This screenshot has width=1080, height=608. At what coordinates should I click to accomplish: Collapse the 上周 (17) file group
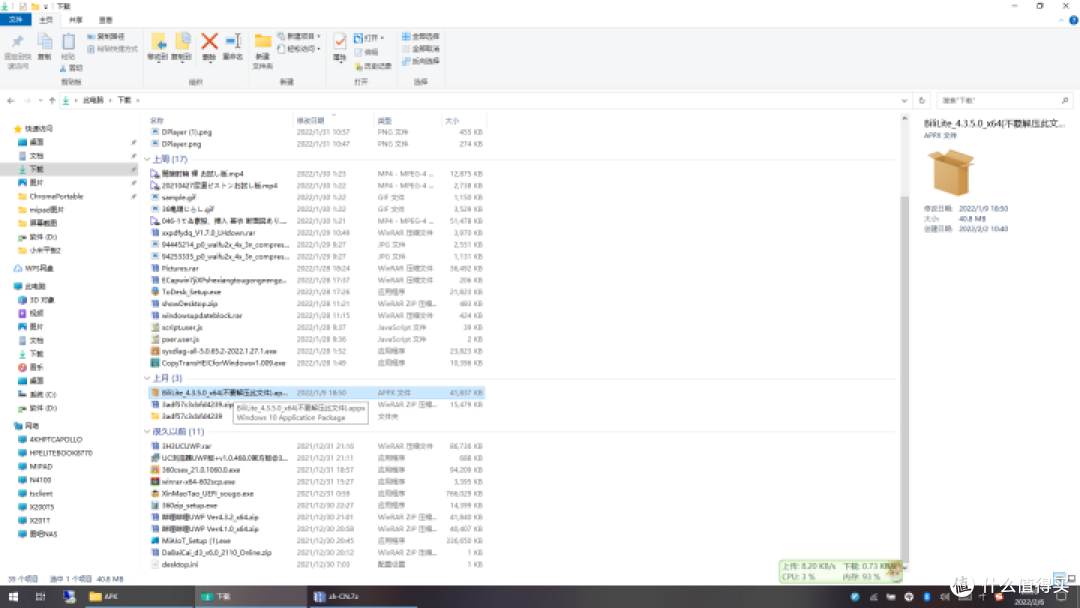148,159
